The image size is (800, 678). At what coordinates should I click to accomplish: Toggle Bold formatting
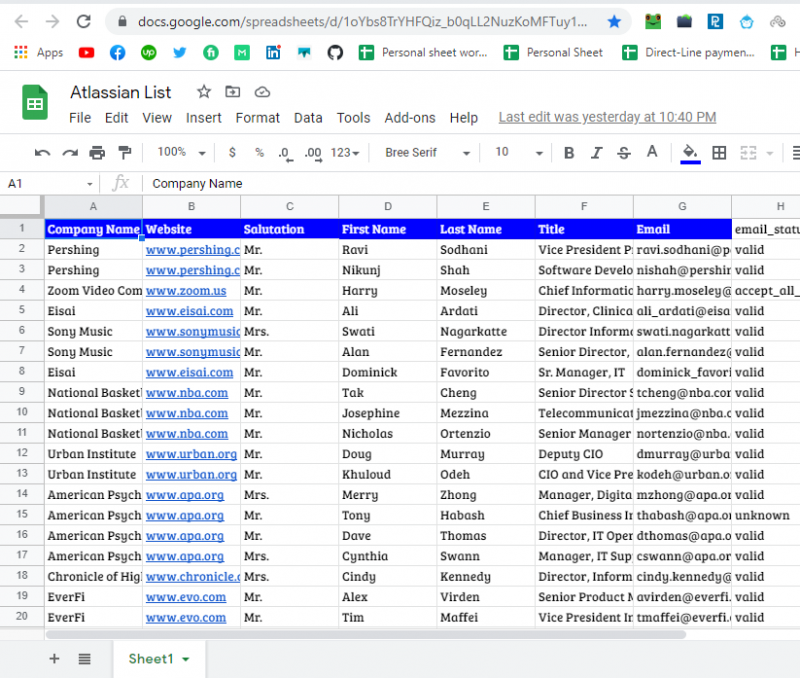(x=569, y=153)
